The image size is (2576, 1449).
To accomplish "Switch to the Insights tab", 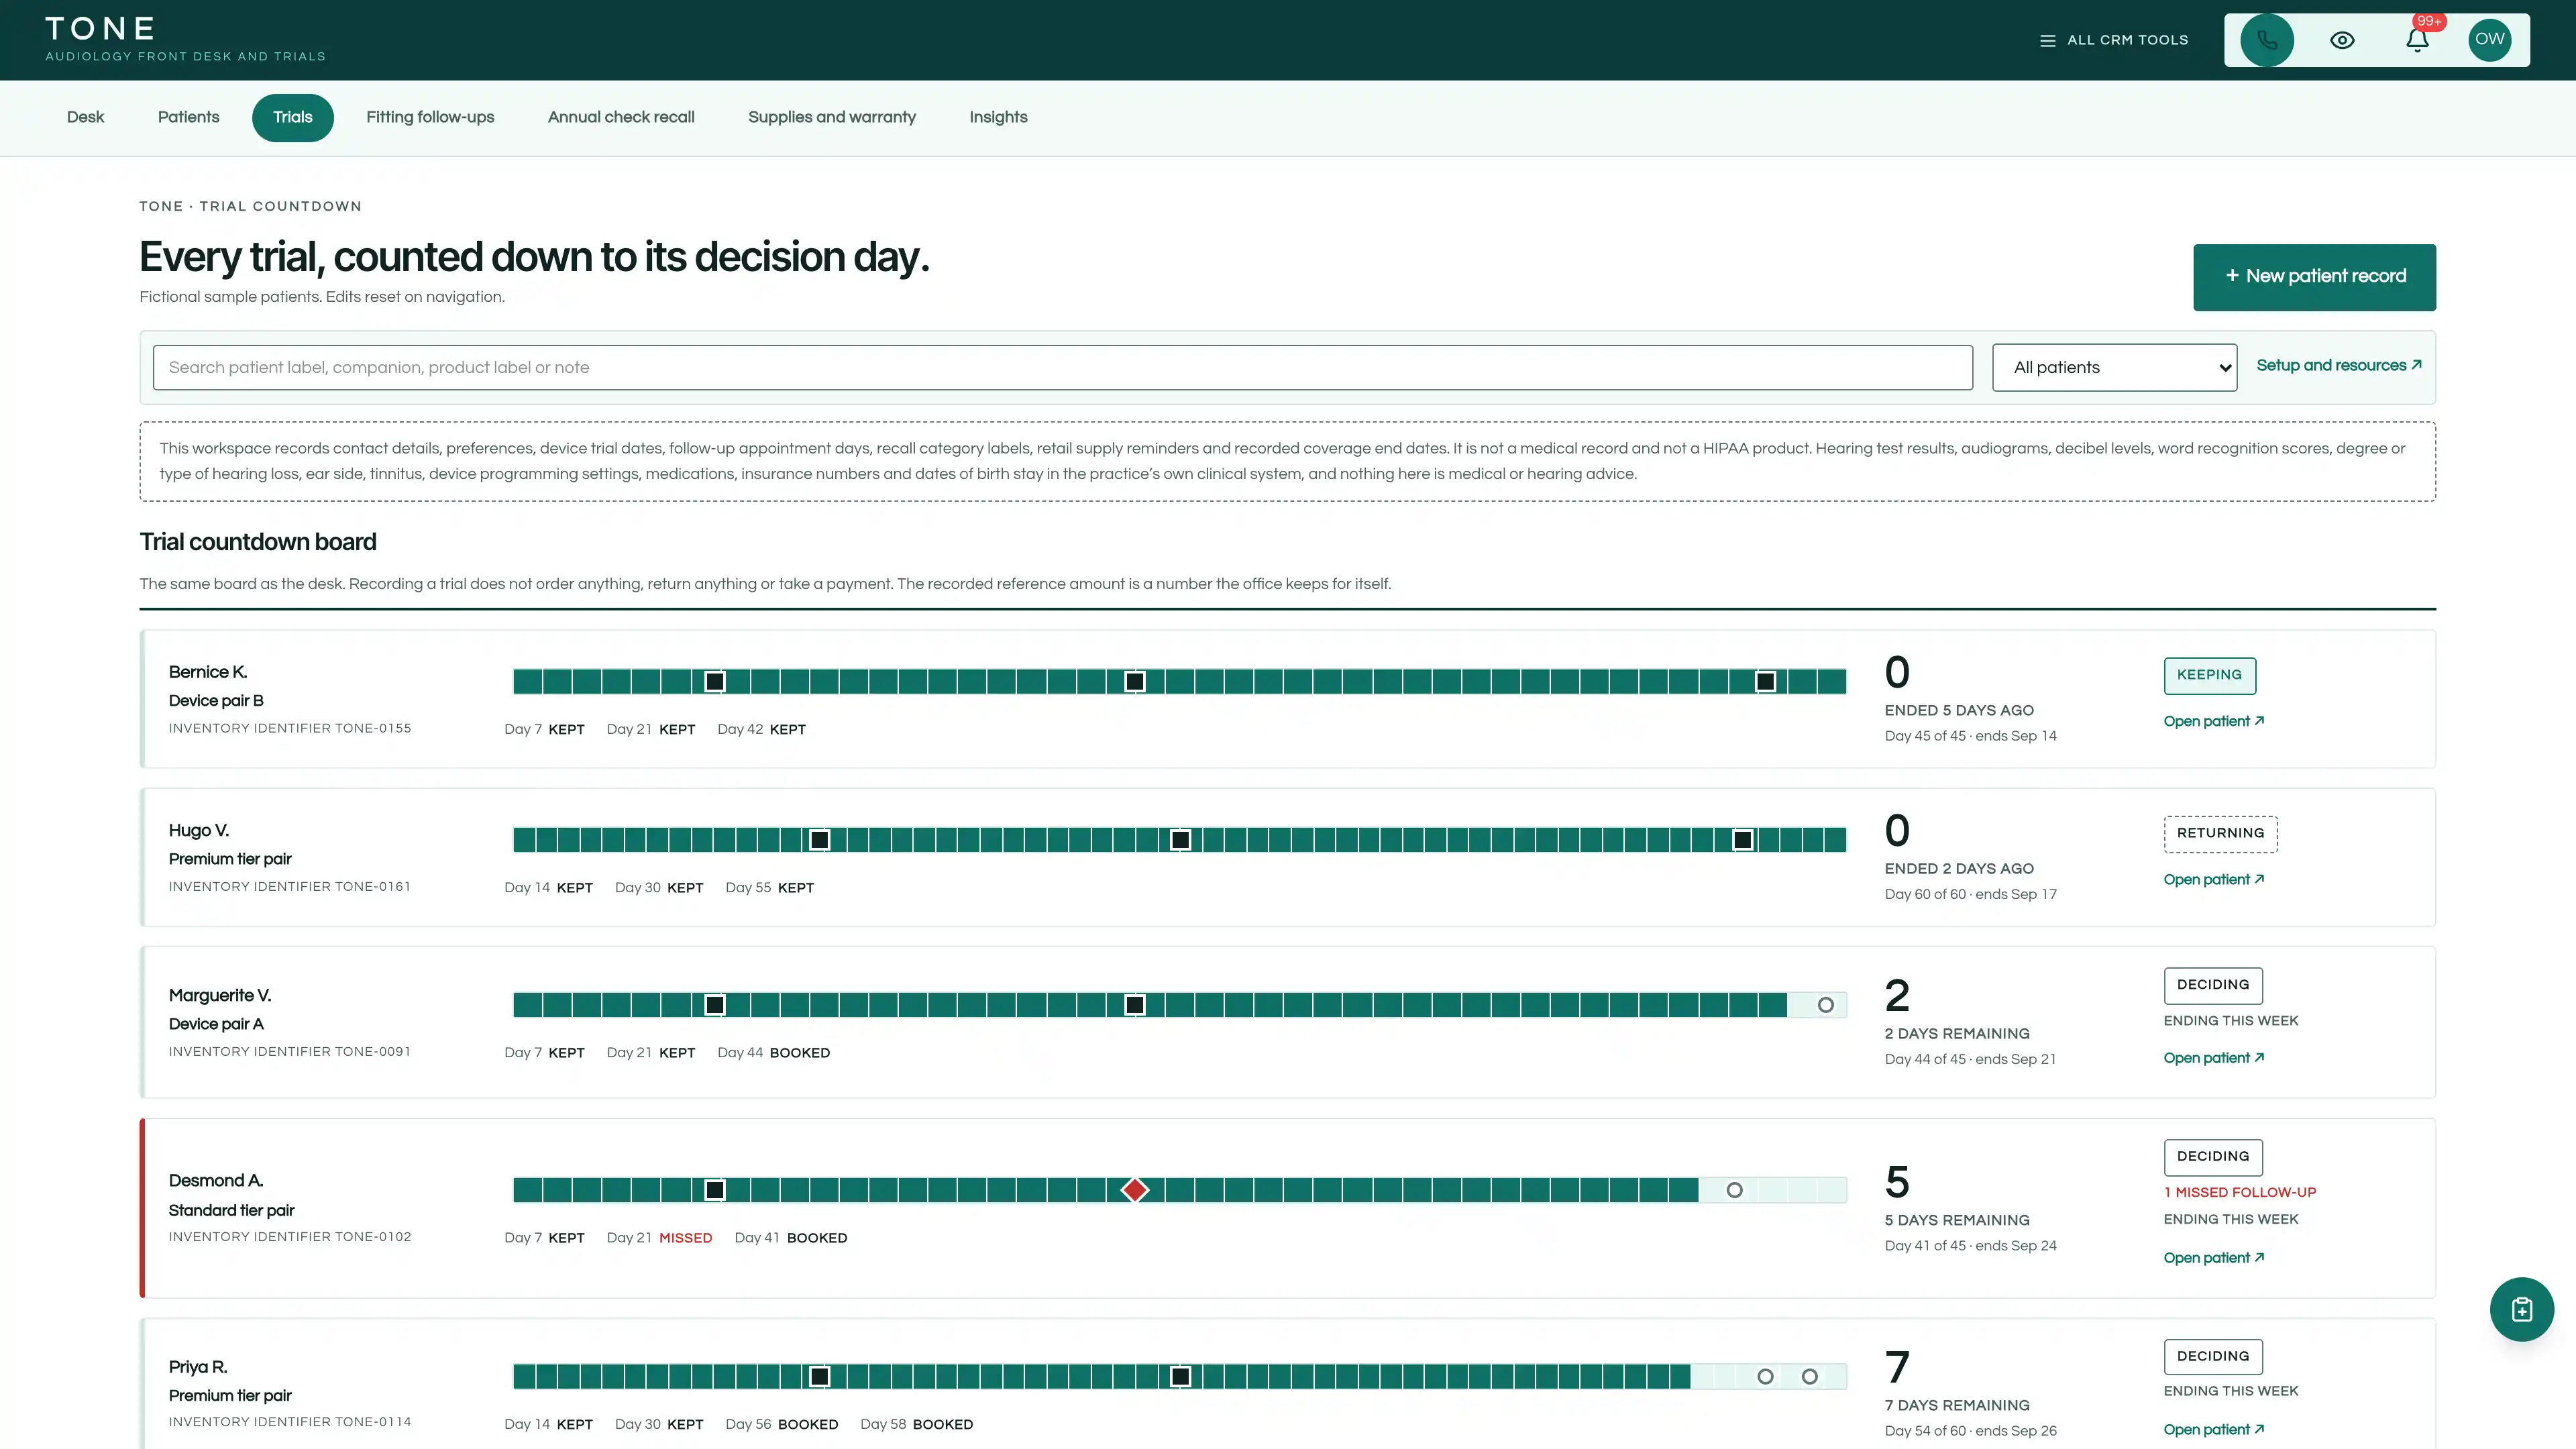I will tap(998, 117).
